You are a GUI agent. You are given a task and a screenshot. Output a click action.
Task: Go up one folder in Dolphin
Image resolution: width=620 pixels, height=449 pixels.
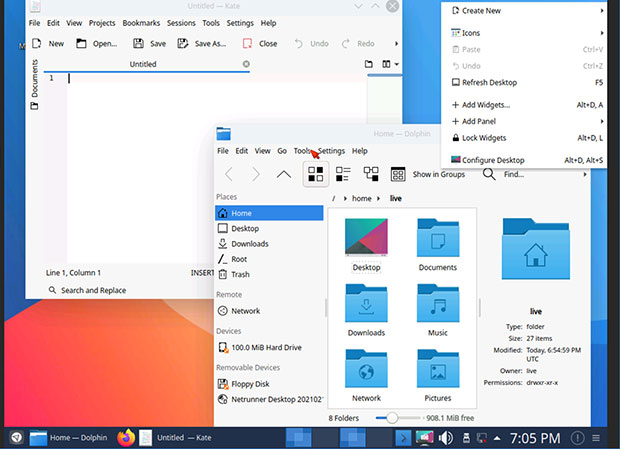click(x=284, y=174)
